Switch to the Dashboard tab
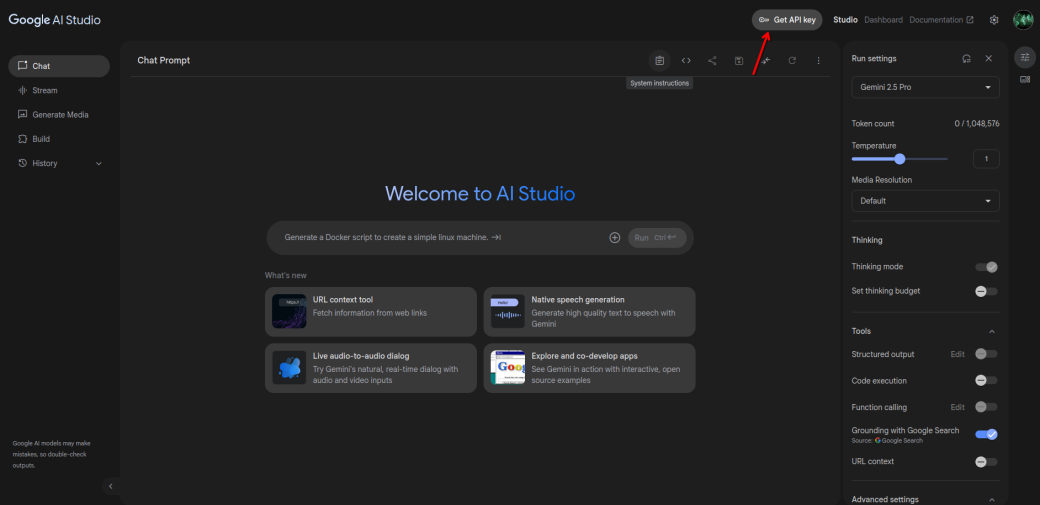 tap(883, 20)
